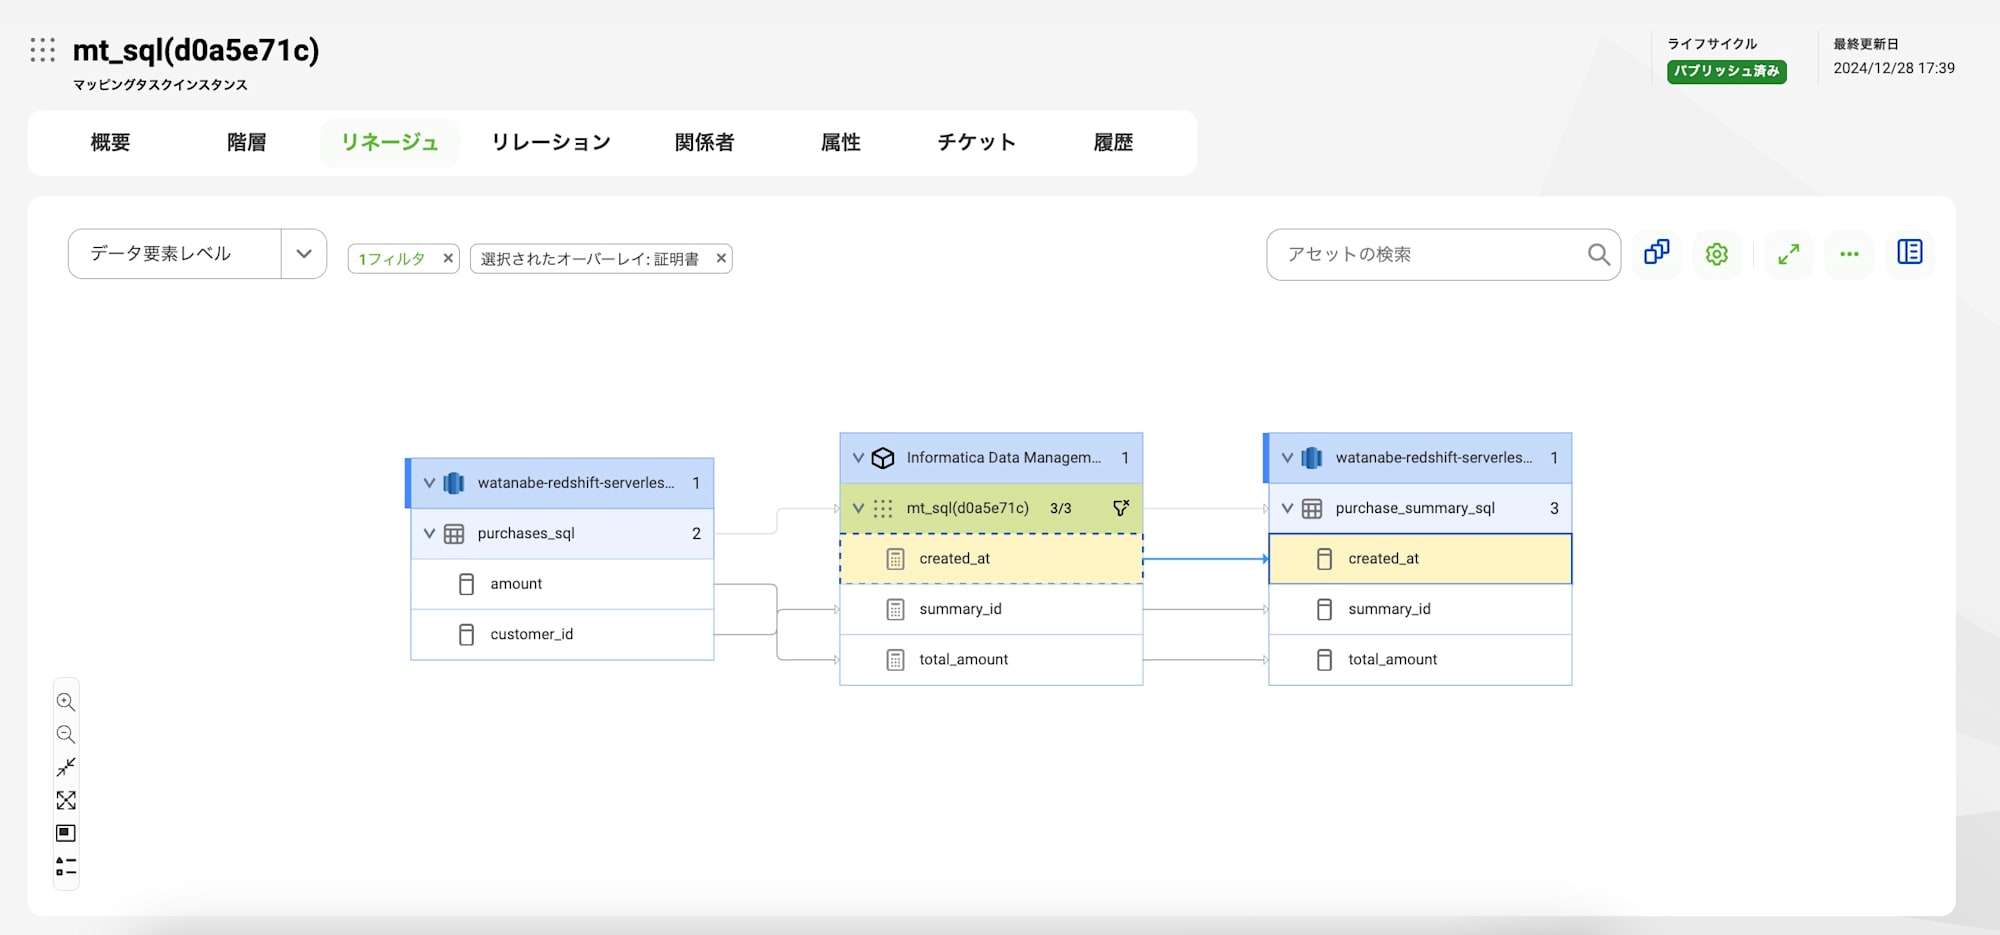Click the パブリッシュ済み lifecycle badge
2000x935 pixels.
coord(1727,71)
